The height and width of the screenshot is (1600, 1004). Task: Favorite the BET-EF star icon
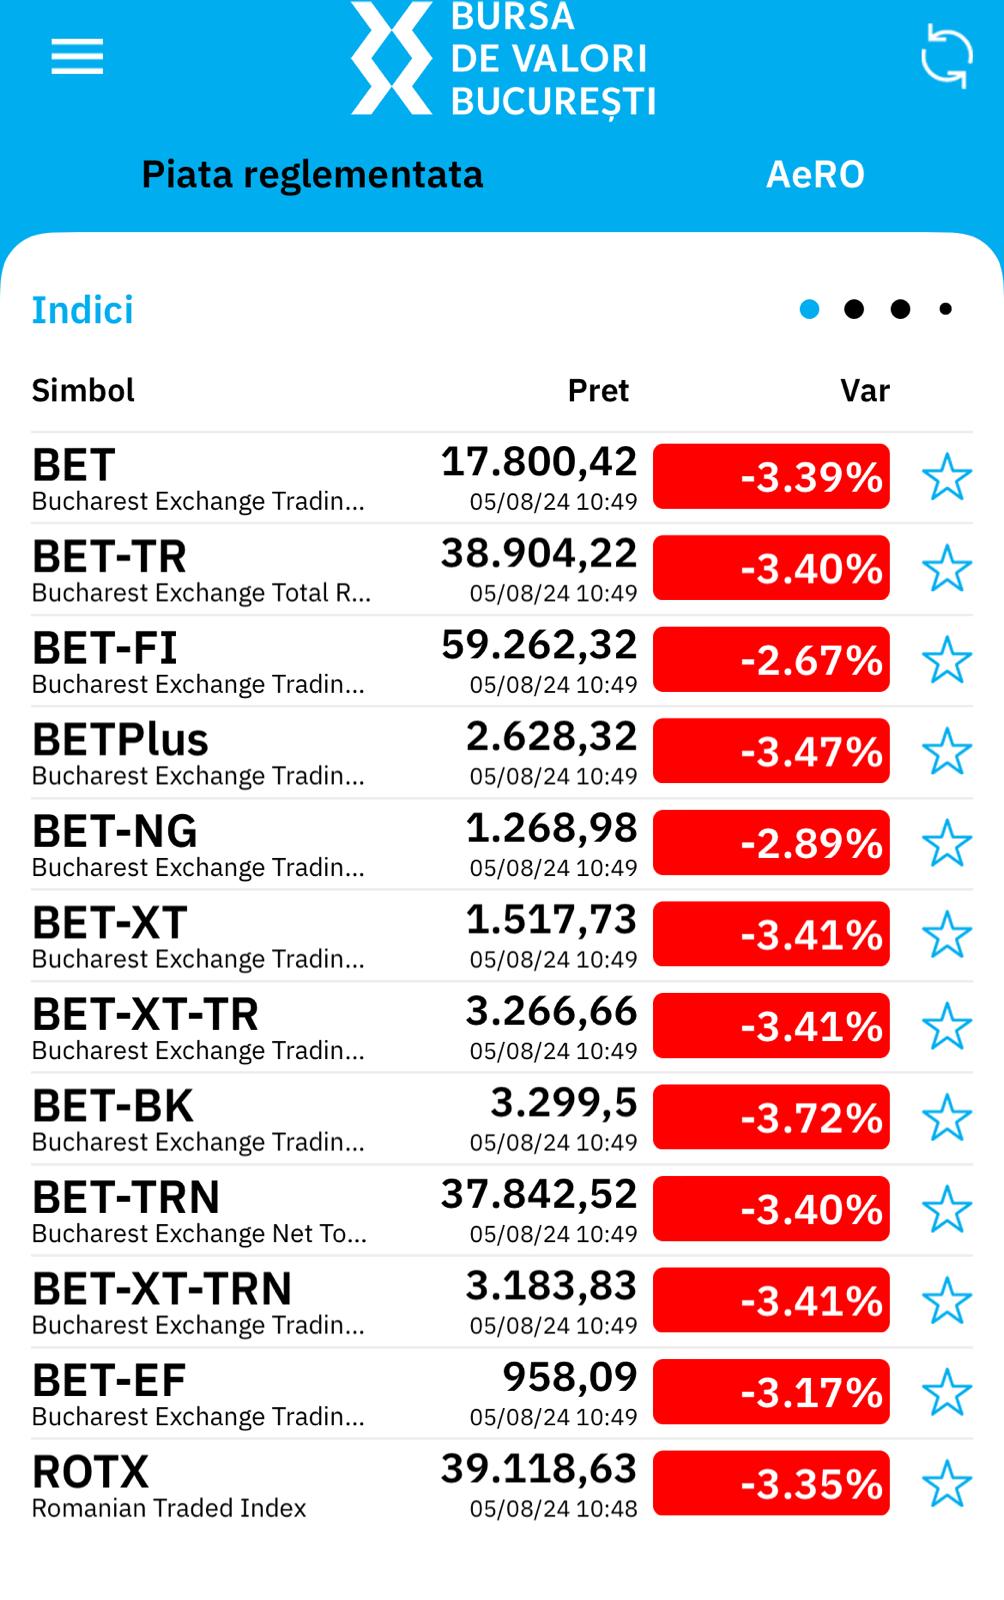tap(946, 1392)
